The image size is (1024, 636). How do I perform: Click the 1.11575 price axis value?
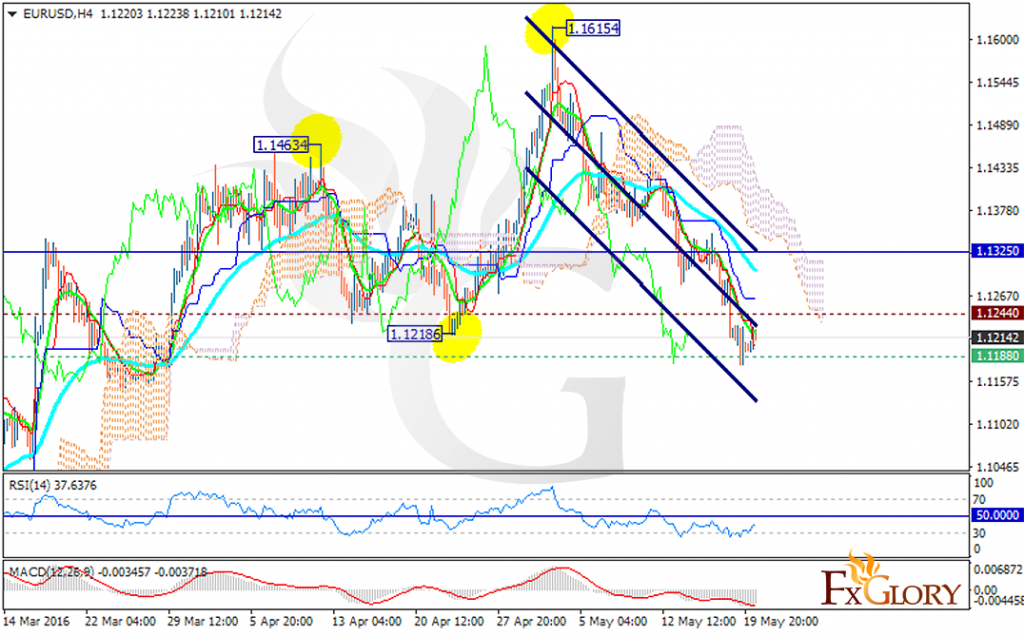(x=998, y=381)
